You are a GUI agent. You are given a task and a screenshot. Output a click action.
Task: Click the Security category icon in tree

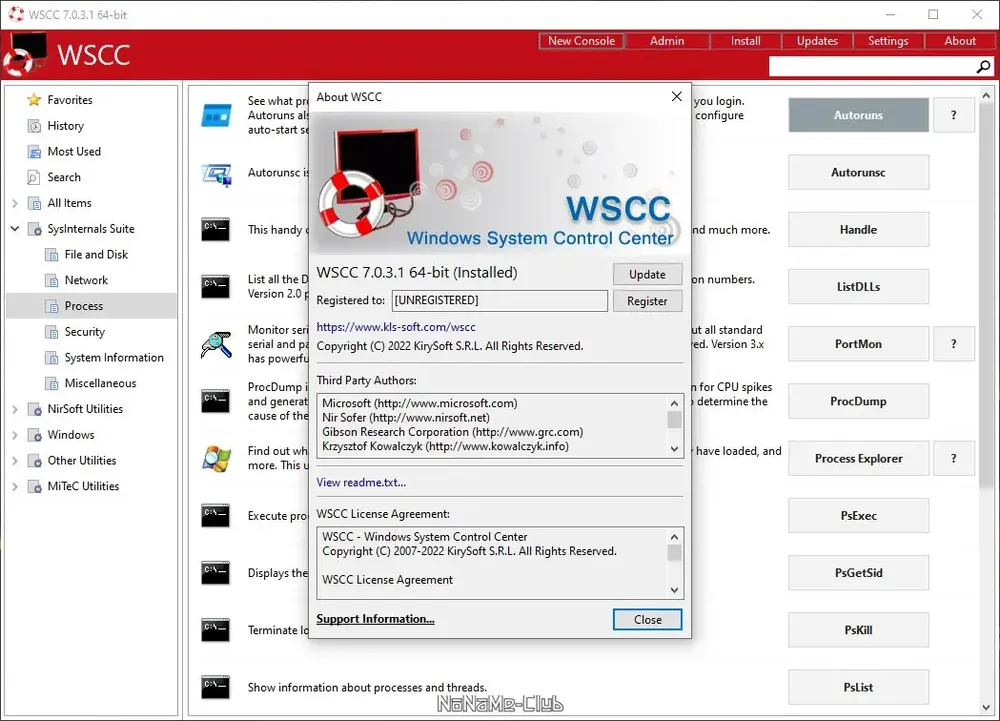[52, 332]
